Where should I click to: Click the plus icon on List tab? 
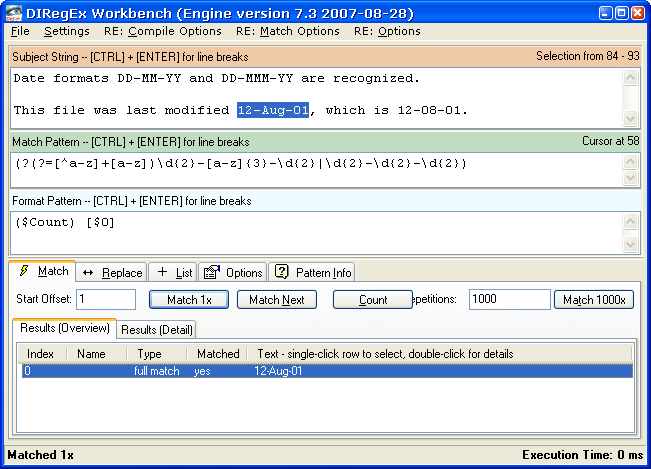pyautogui.click(x=162, y=272)
